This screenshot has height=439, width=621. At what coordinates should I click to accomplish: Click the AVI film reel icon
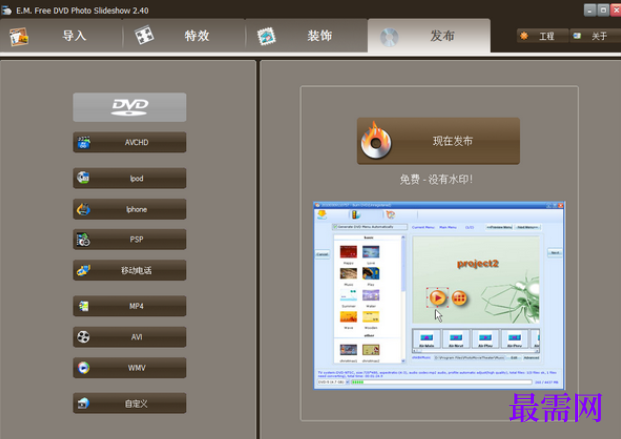click(83, 337)
